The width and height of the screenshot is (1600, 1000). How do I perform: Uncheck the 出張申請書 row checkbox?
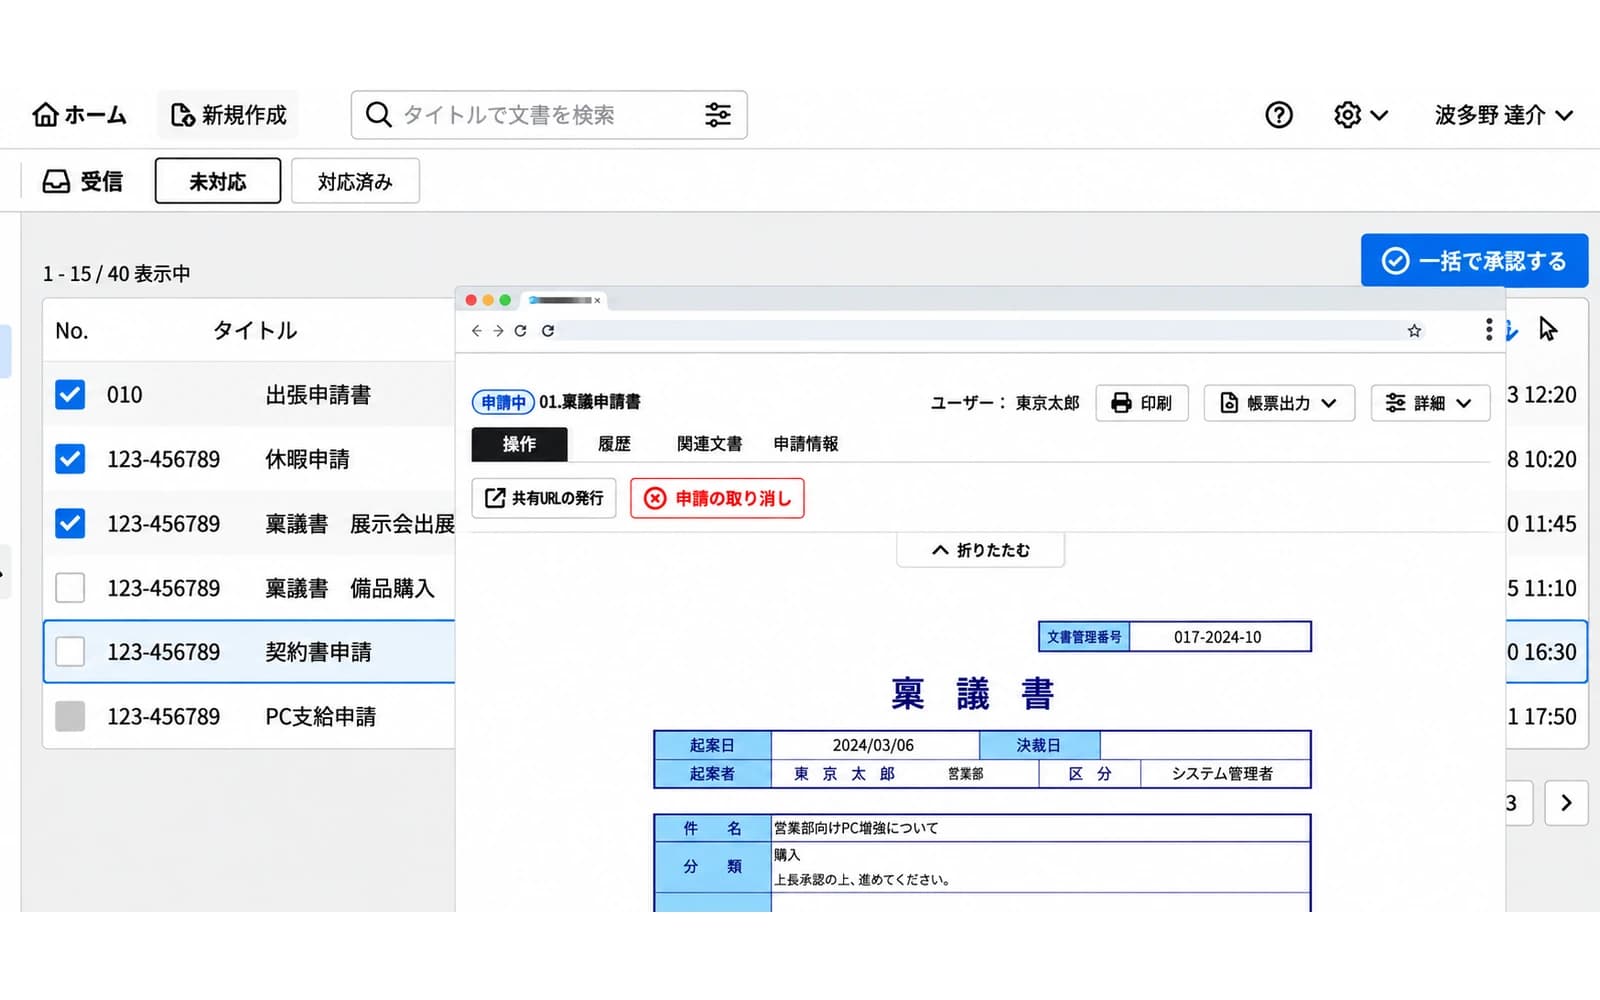pos(70,394)
